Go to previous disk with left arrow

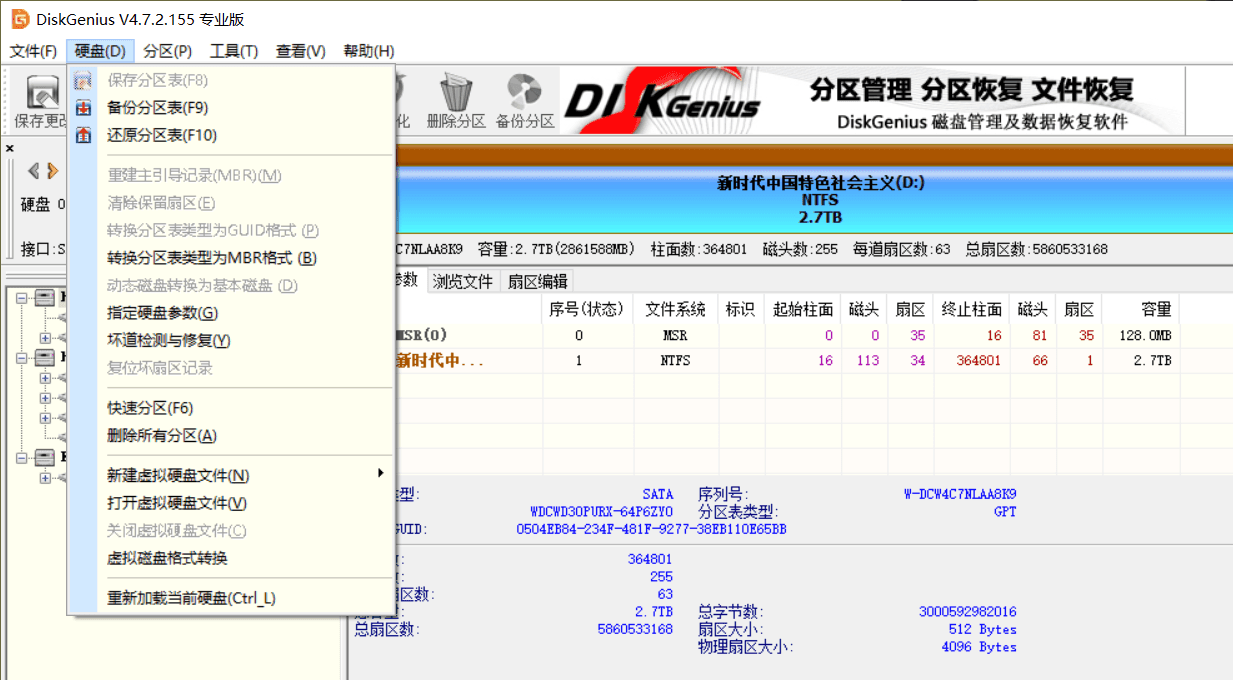[x=33, y=171]
